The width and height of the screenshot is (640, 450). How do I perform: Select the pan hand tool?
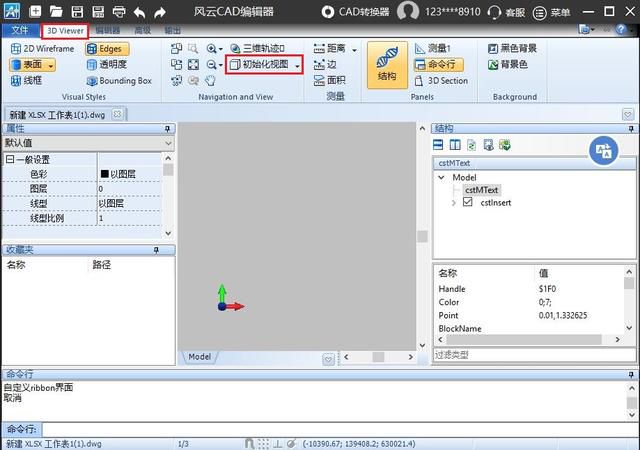pos(210,80)
